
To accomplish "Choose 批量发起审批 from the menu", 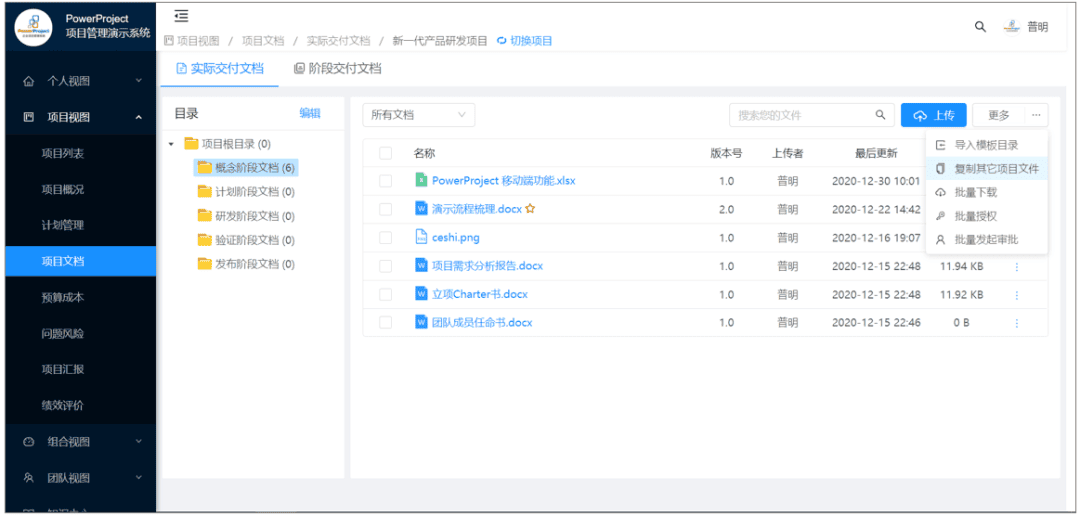I will tap(986, 240).
